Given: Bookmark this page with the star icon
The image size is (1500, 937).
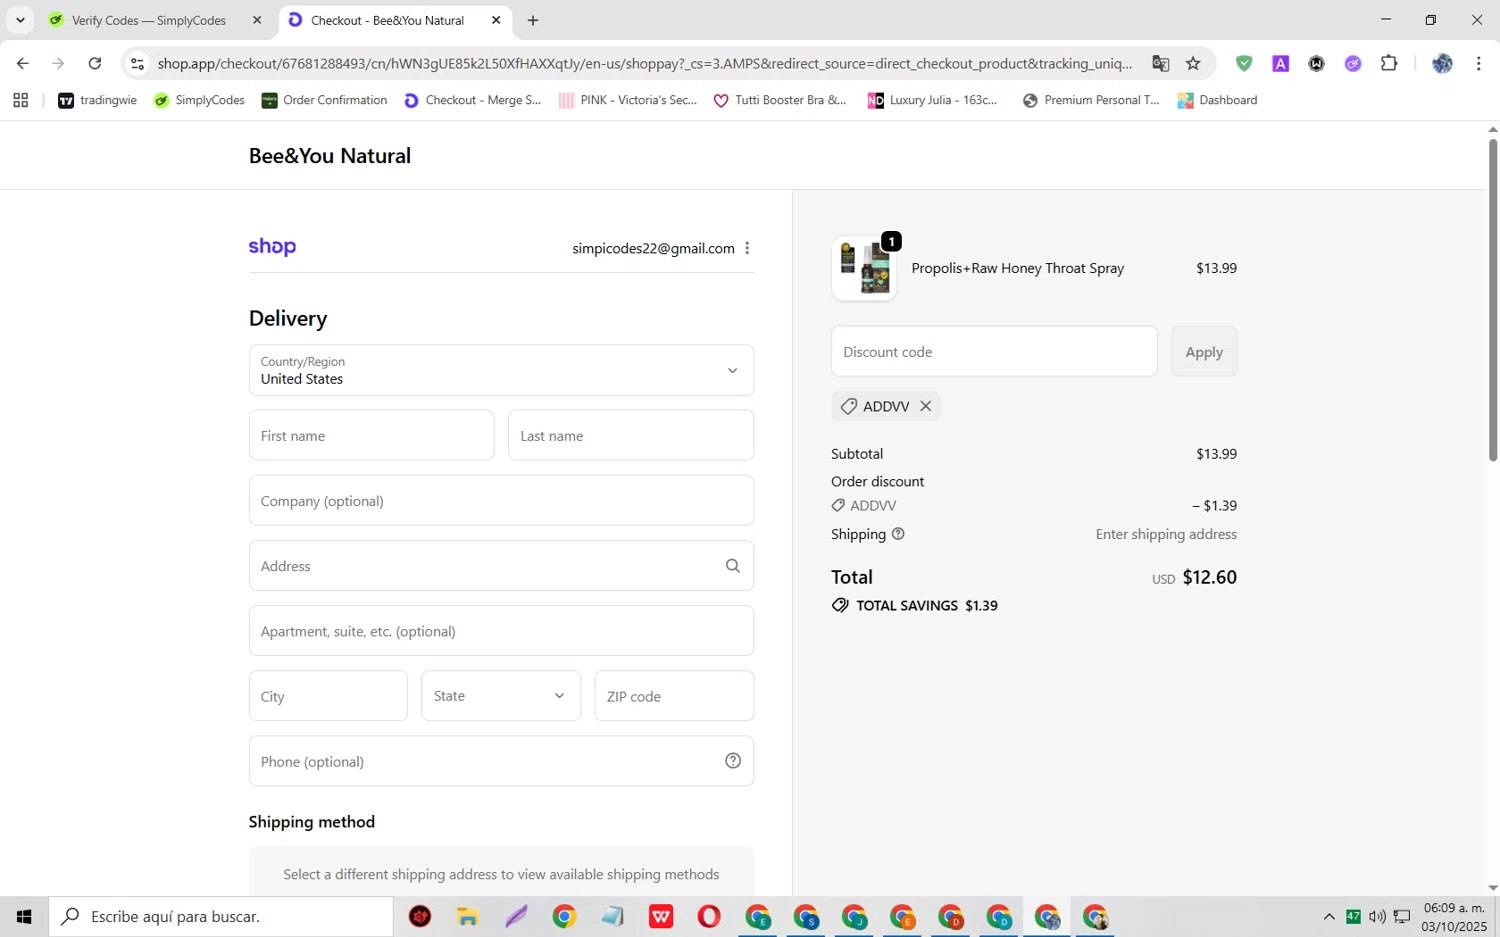Looking at the screenshot, I should [x=1193, y=63].
